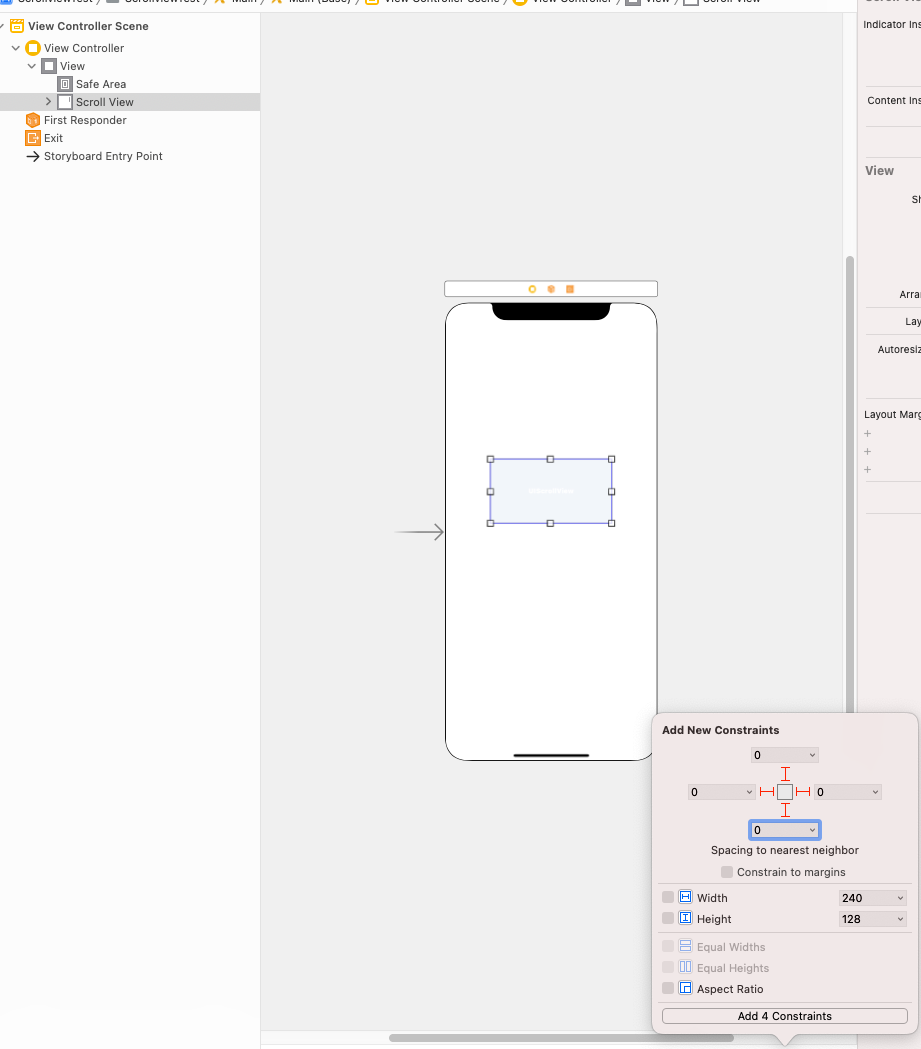Check the Height constraint checkbox

point(668,918)
